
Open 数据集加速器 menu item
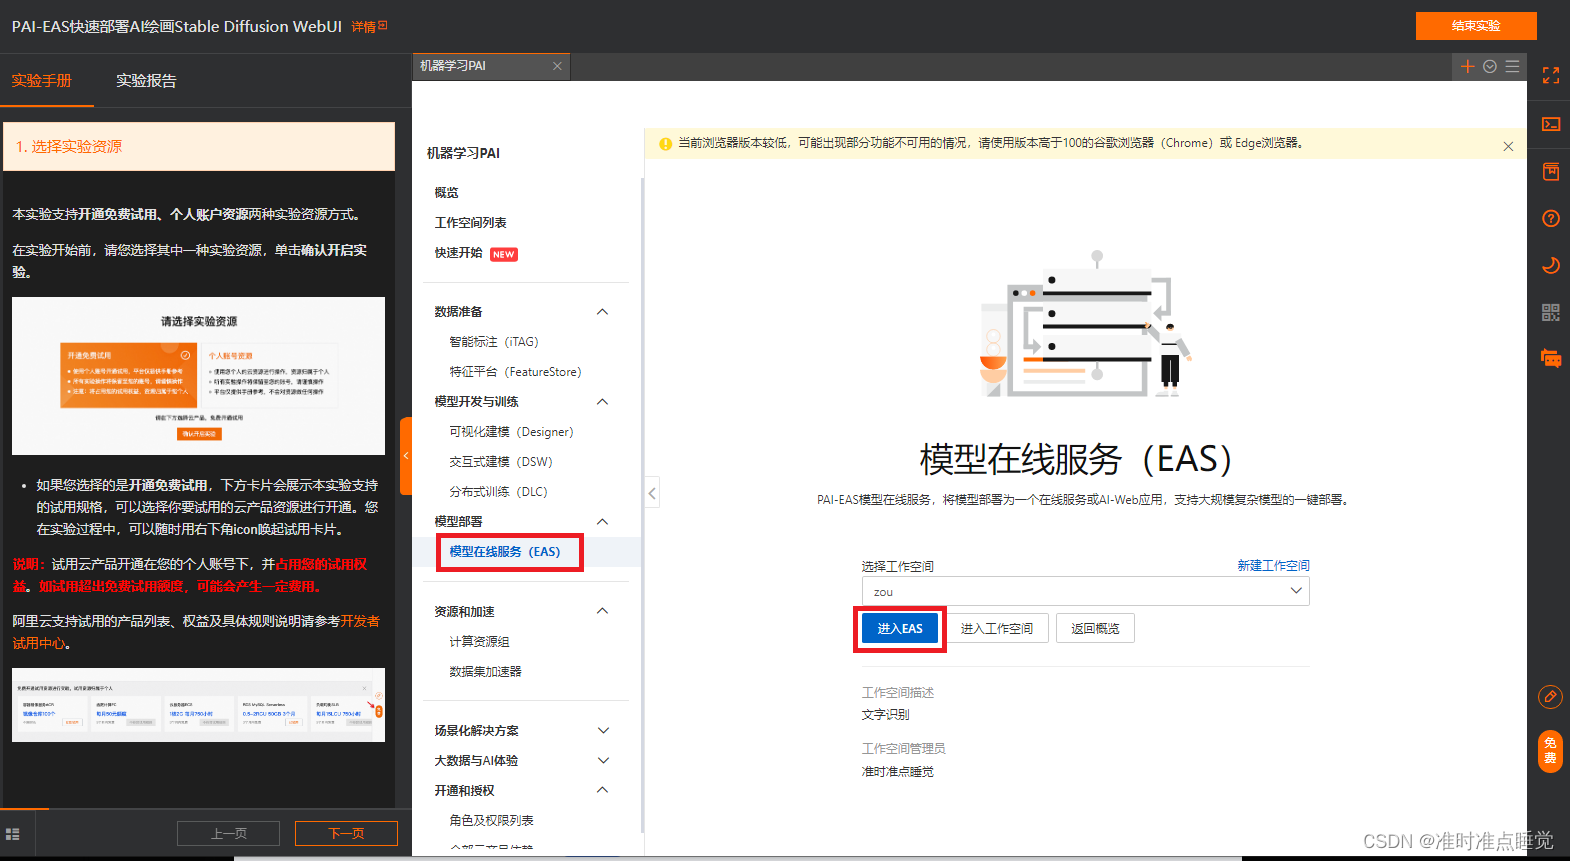pos(485,672)
